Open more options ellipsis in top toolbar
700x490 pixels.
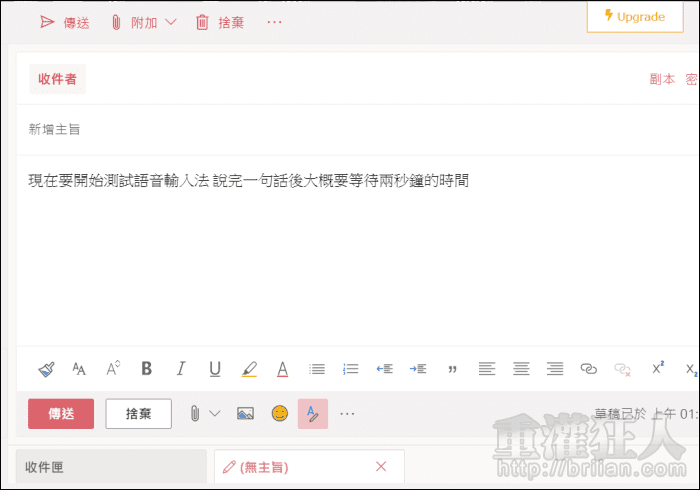274,22
